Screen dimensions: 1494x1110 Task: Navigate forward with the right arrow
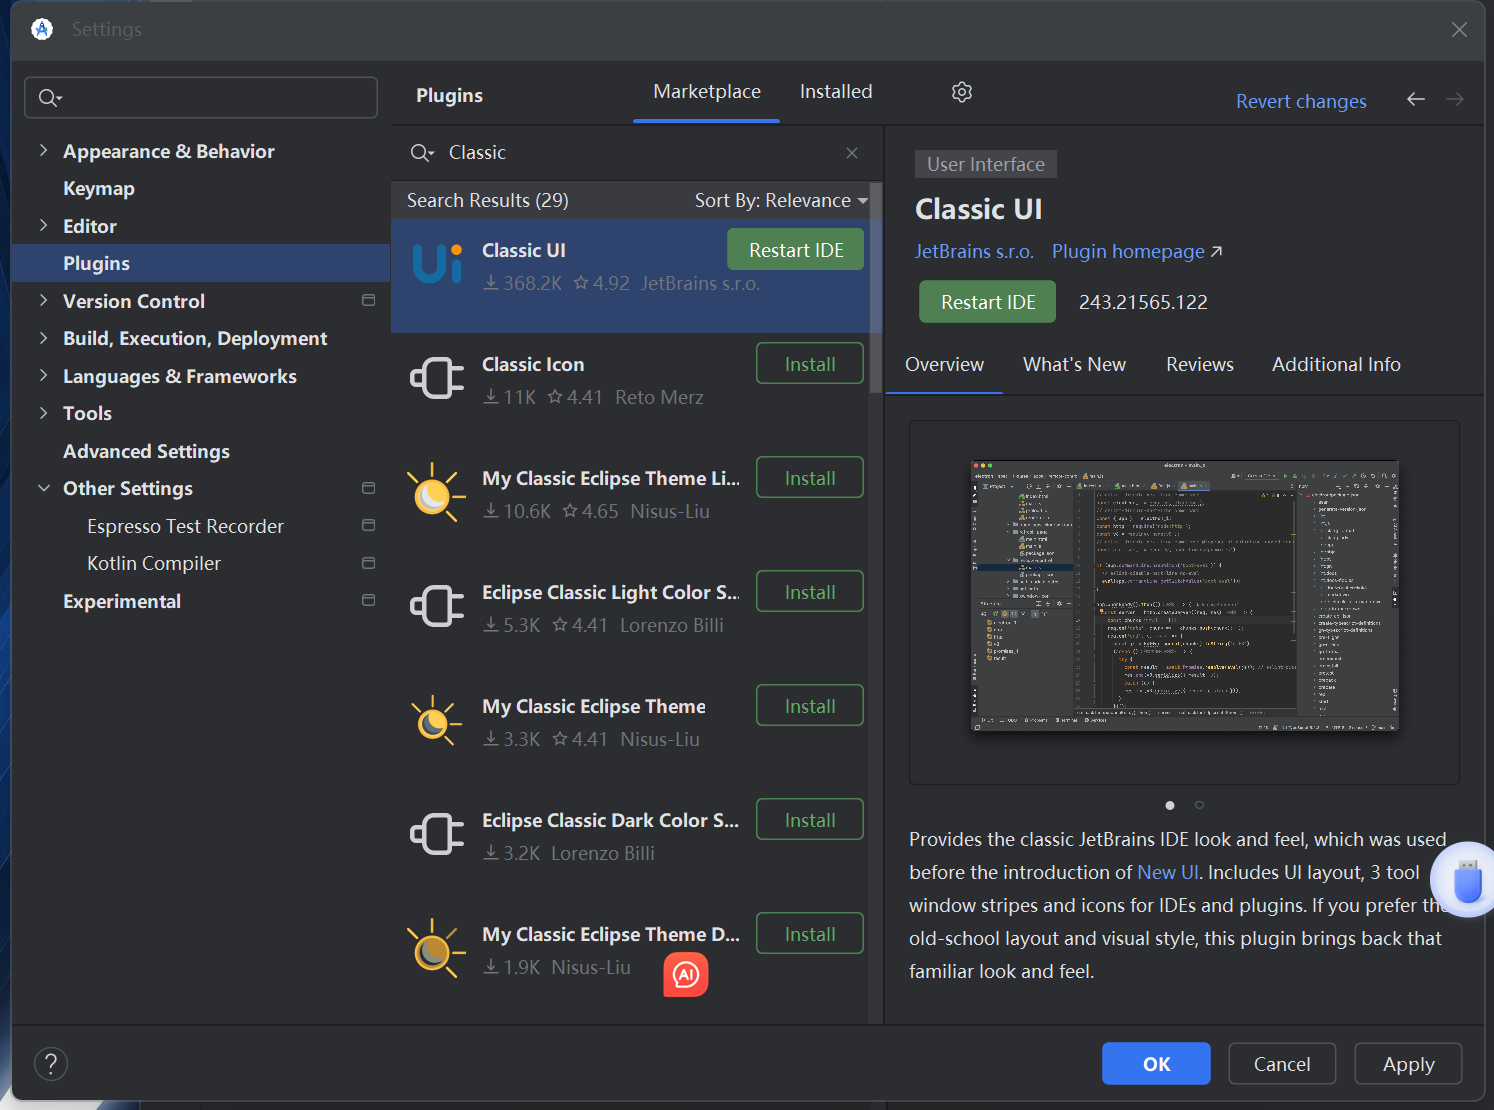pos(1455,99)
